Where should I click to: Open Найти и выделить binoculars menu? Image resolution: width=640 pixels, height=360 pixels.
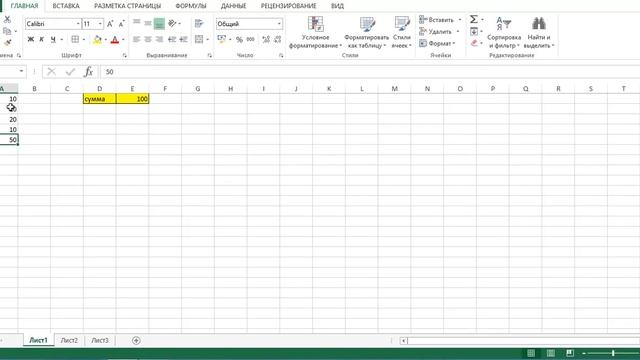point(539,33)
